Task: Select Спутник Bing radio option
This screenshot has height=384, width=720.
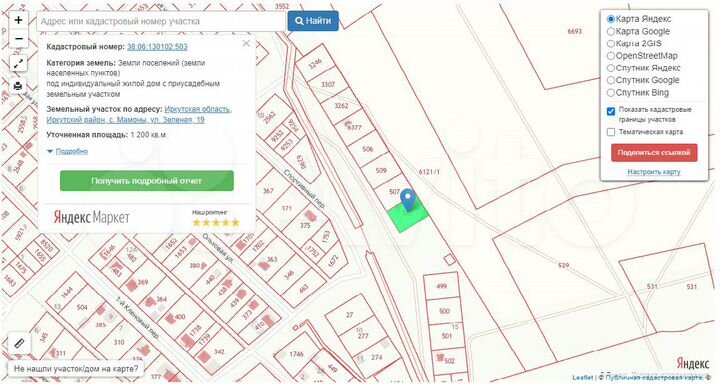Action: (611, 92)
